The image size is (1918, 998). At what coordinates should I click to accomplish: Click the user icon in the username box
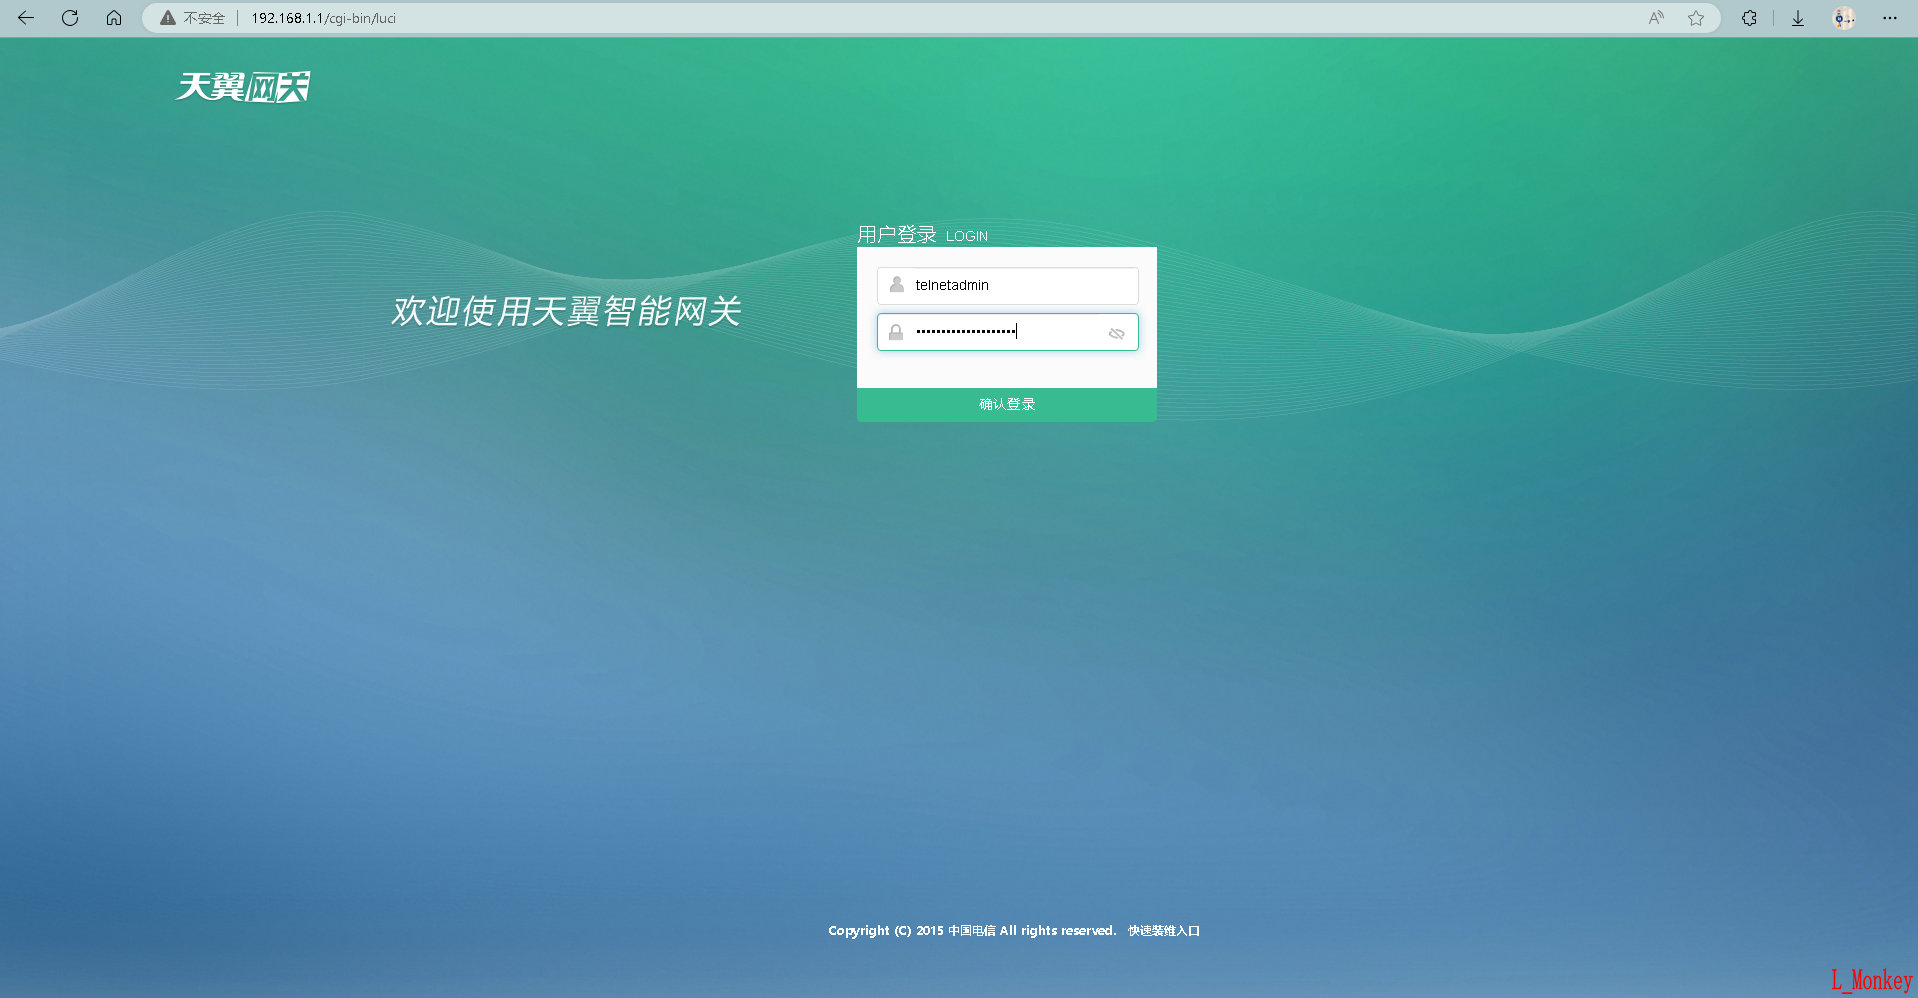[897, 285]
